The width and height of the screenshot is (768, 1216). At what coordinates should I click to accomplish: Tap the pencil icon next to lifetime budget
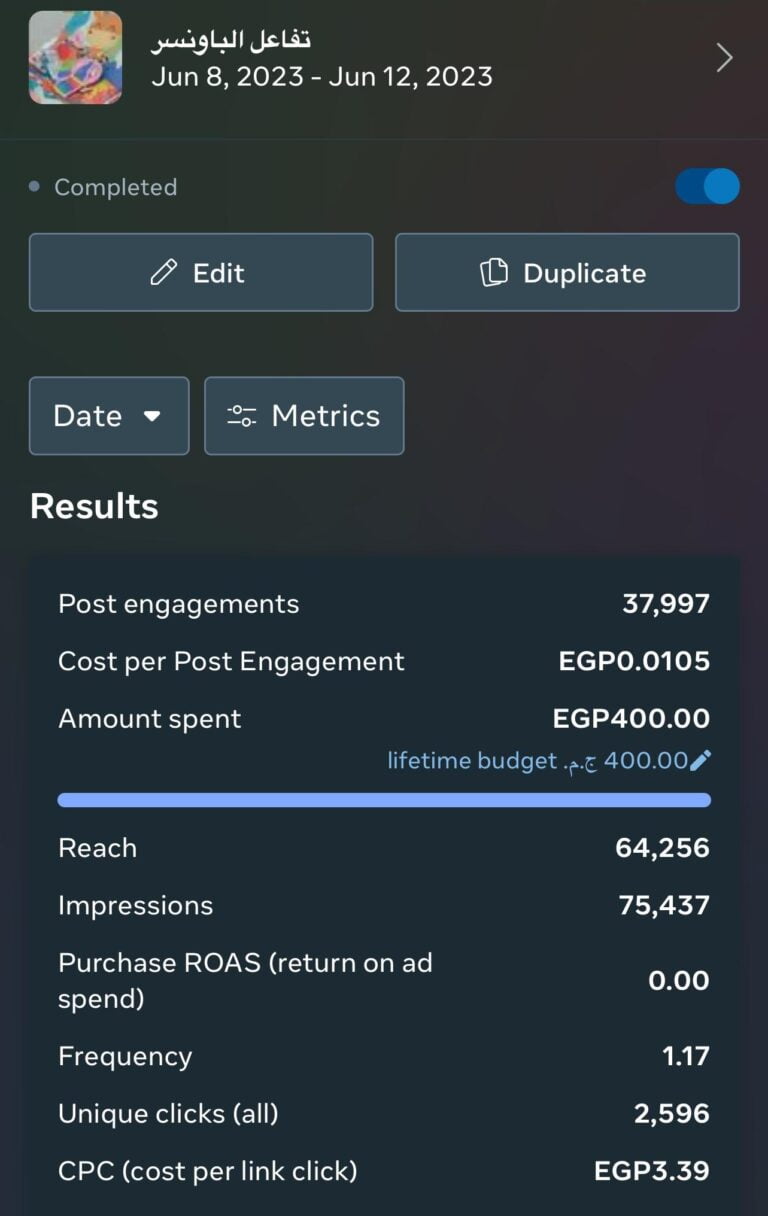tap(701, 761)
